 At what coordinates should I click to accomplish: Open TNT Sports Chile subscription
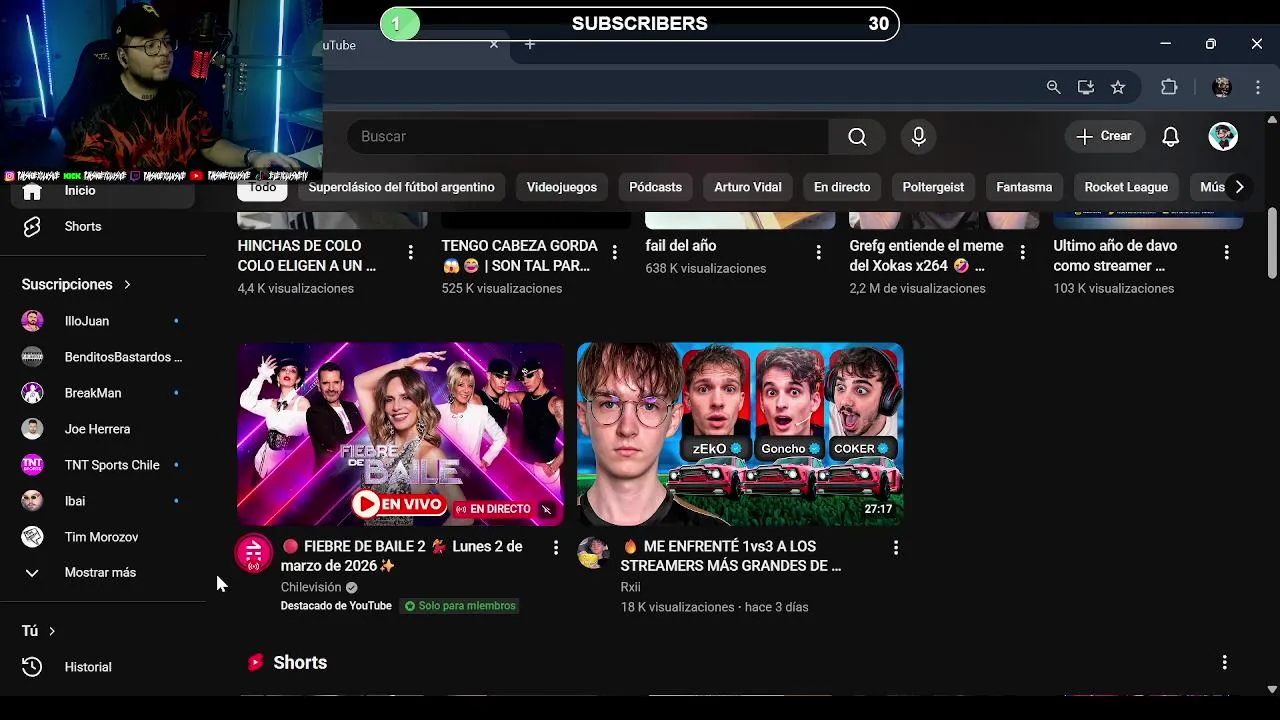click(x=103, y=465)
